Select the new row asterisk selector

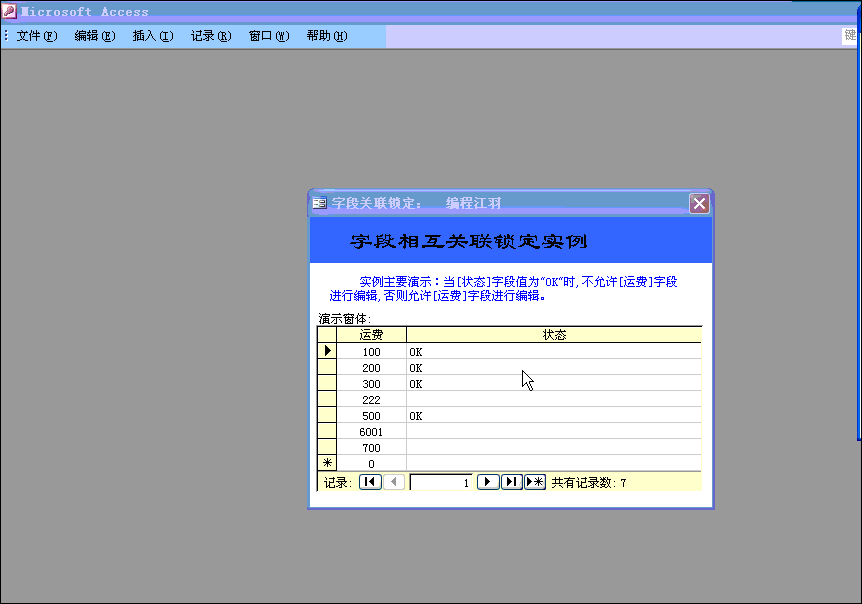coord(327,463)
